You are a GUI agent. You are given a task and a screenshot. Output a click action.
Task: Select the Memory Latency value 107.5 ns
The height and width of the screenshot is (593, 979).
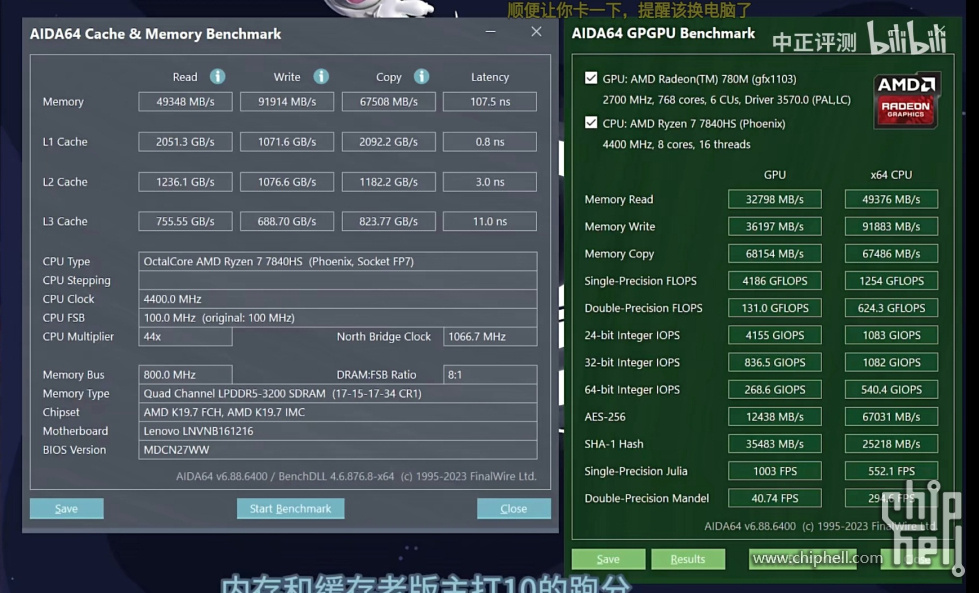click(490, 102)
